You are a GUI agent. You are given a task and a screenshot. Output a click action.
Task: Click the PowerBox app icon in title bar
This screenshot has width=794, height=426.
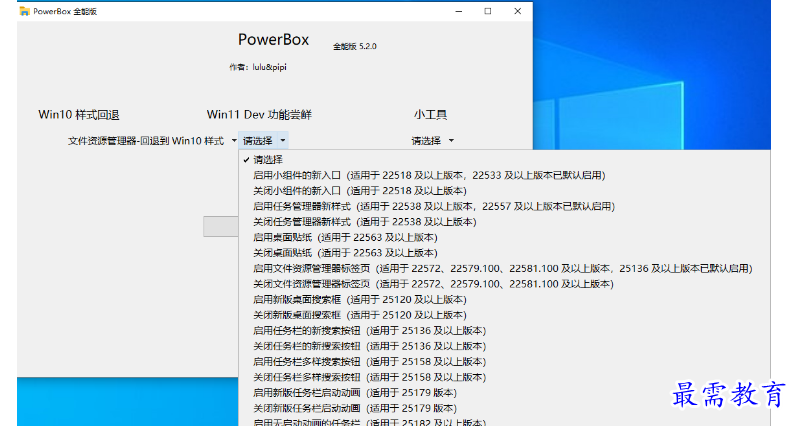click(24, 11)
